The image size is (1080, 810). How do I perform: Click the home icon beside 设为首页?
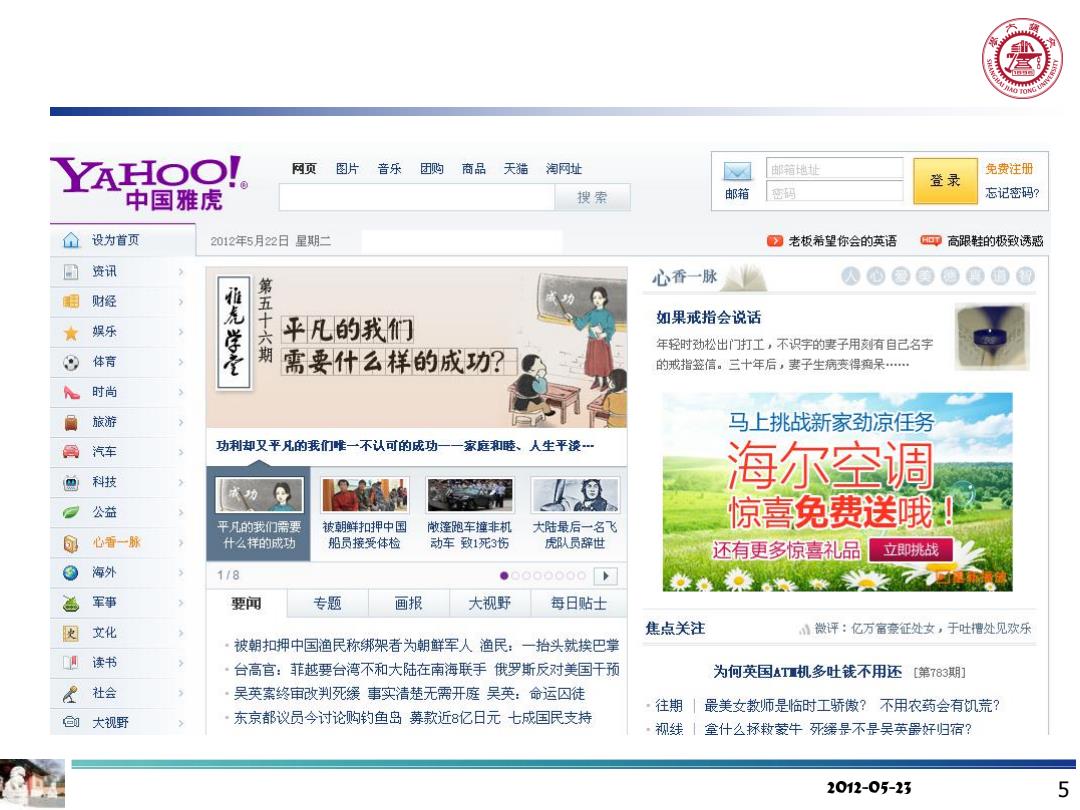pos(71,240)
